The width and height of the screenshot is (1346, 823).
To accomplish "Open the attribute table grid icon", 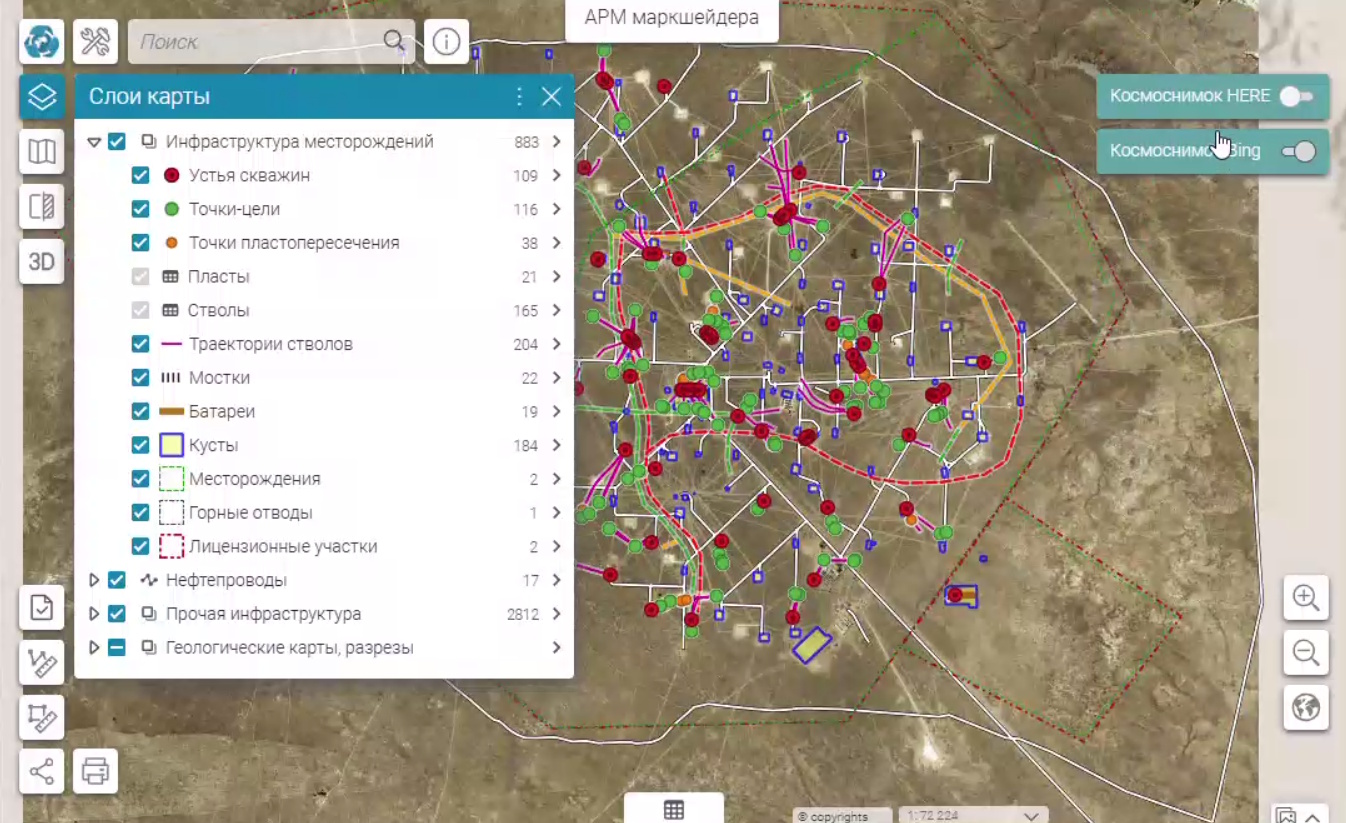I will 673,810.
